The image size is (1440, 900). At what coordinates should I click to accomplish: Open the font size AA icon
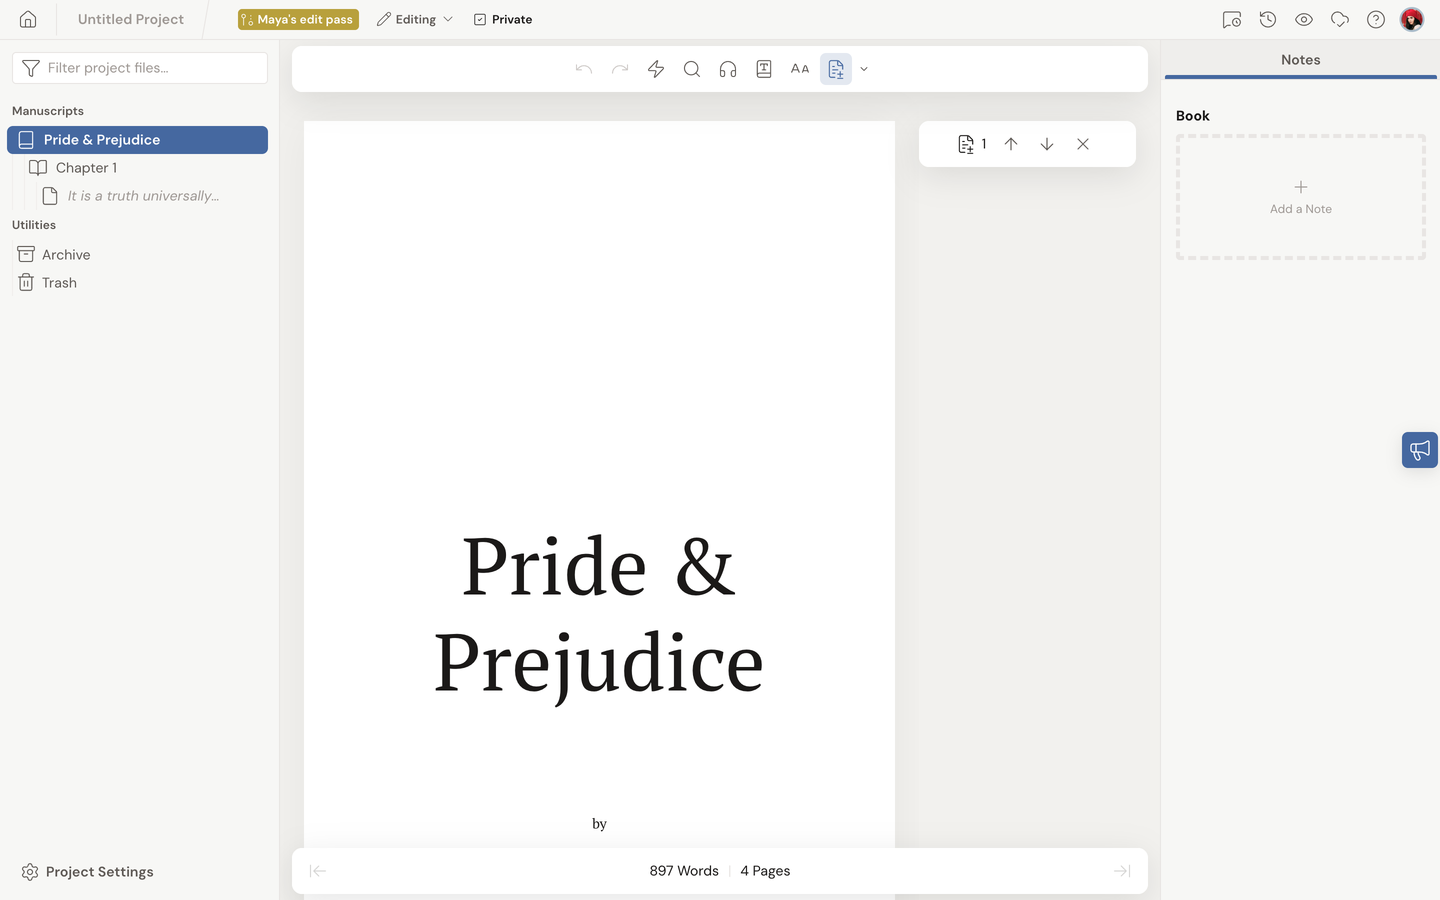pos(800,69)
